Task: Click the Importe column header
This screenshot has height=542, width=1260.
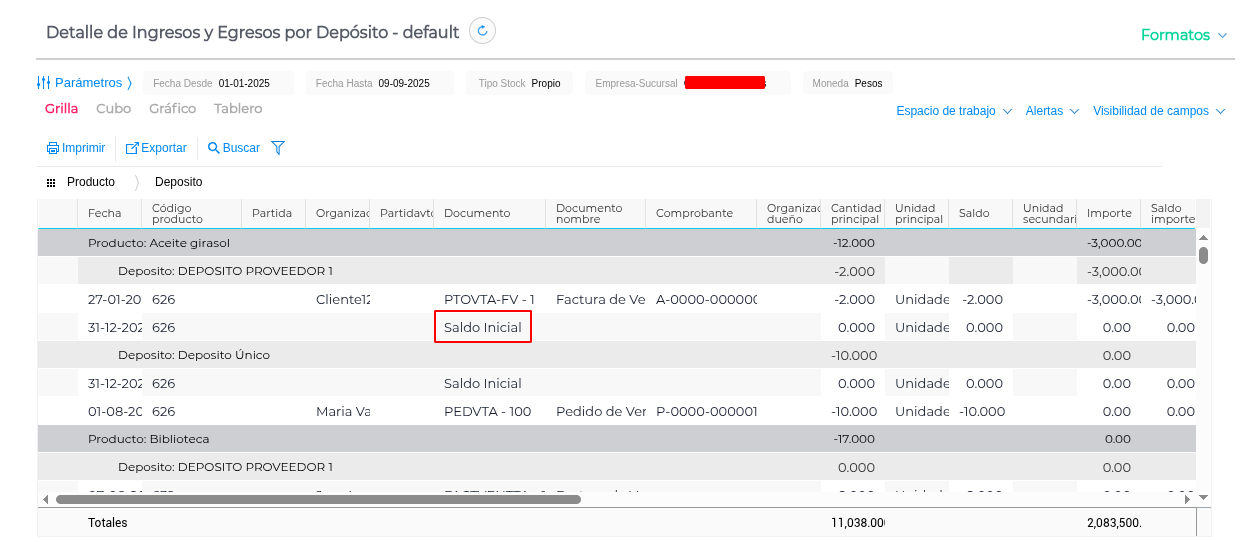Action: 1108,213
